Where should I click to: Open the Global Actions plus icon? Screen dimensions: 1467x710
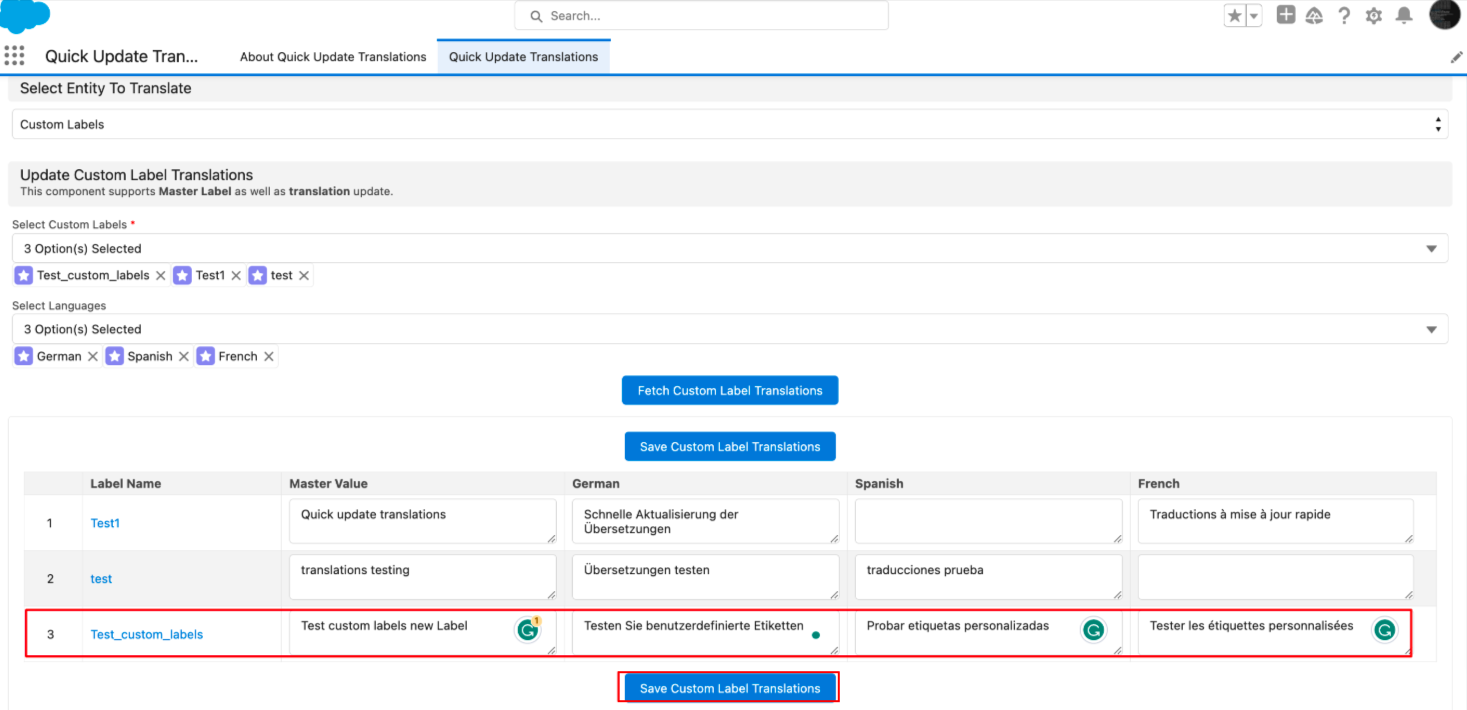tap(1286, 15)
